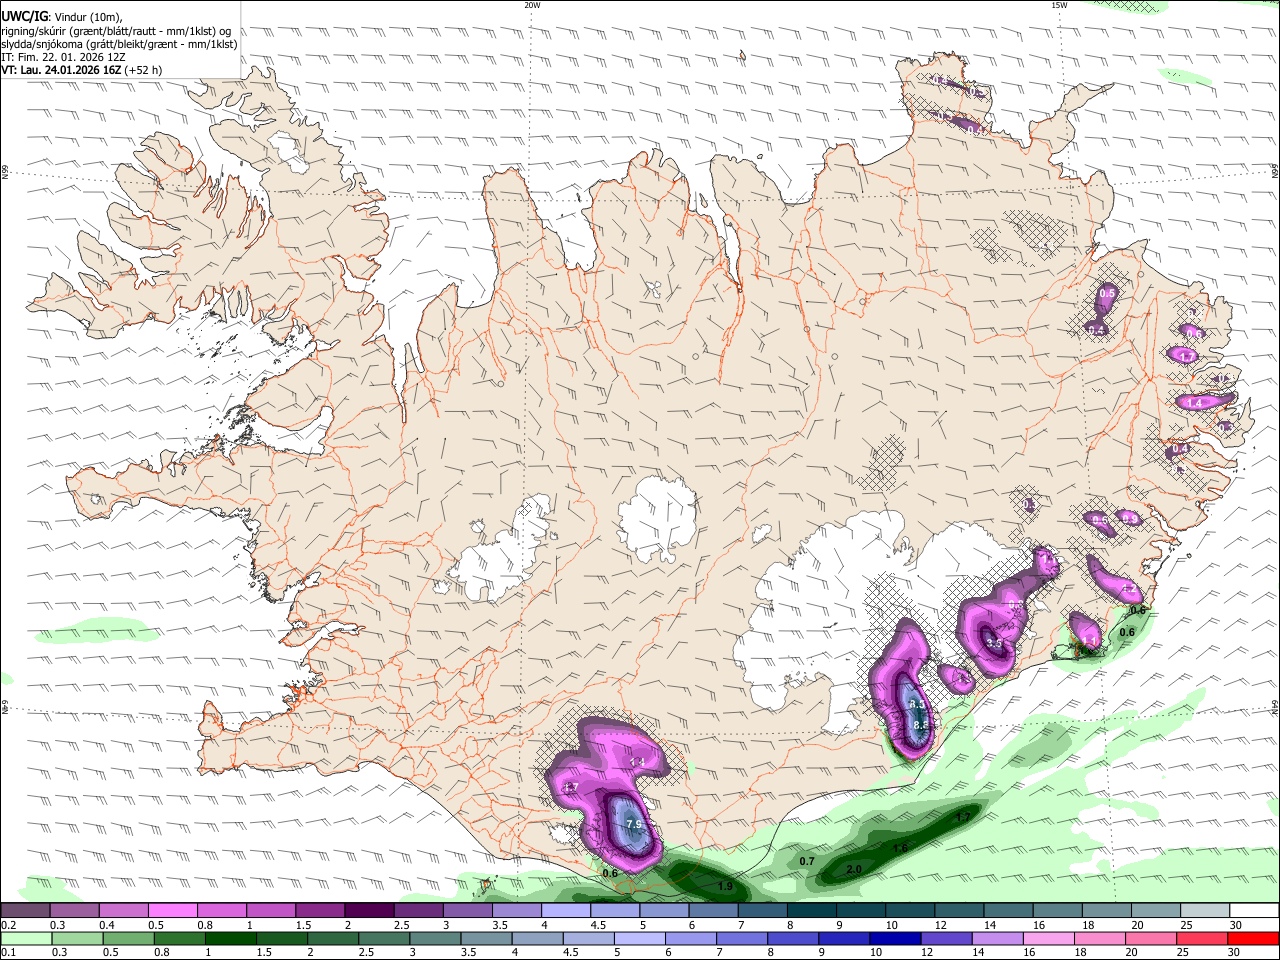Click the "18" top legend label
The image size is (1280, 960).
point(1088,925)
